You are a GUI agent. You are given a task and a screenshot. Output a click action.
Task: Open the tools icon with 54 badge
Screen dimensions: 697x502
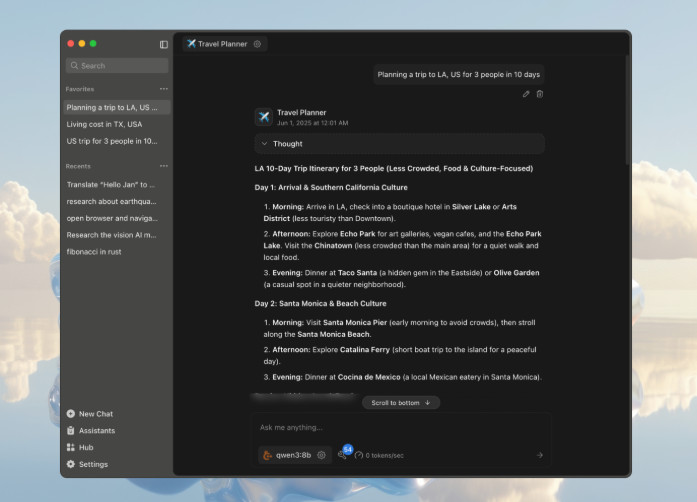[344, 453]
